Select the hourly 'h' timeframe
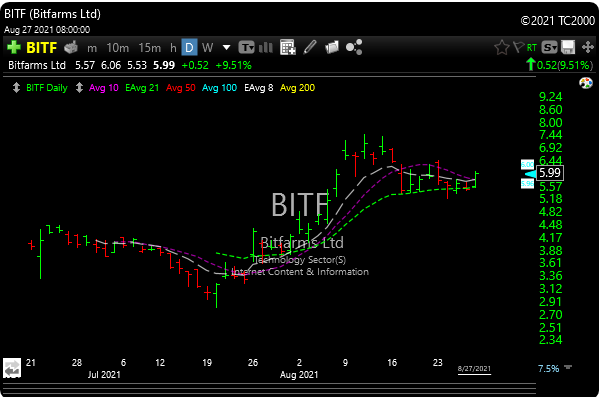This screenshot has height=397, width=599. (x=173, y=48)
